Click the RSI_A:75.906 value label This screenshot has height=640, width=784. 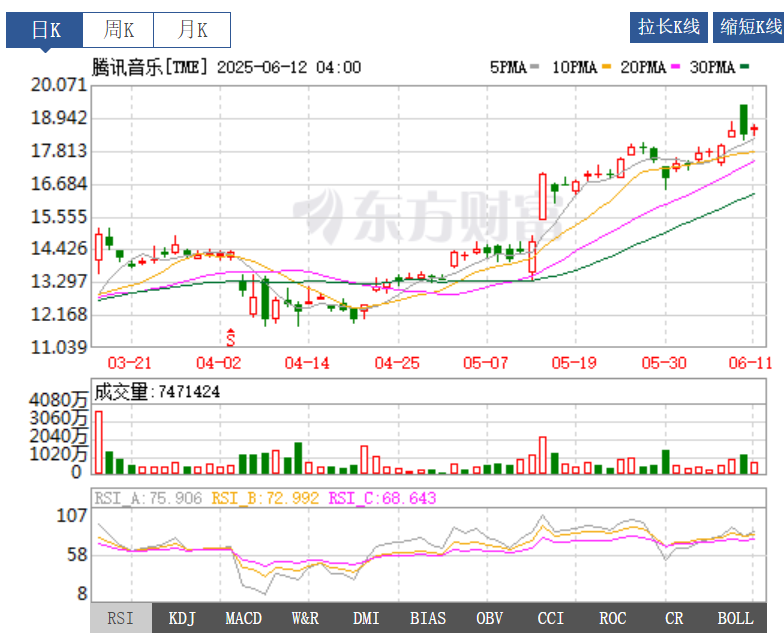pyautogui.click(x=148, y=498)
